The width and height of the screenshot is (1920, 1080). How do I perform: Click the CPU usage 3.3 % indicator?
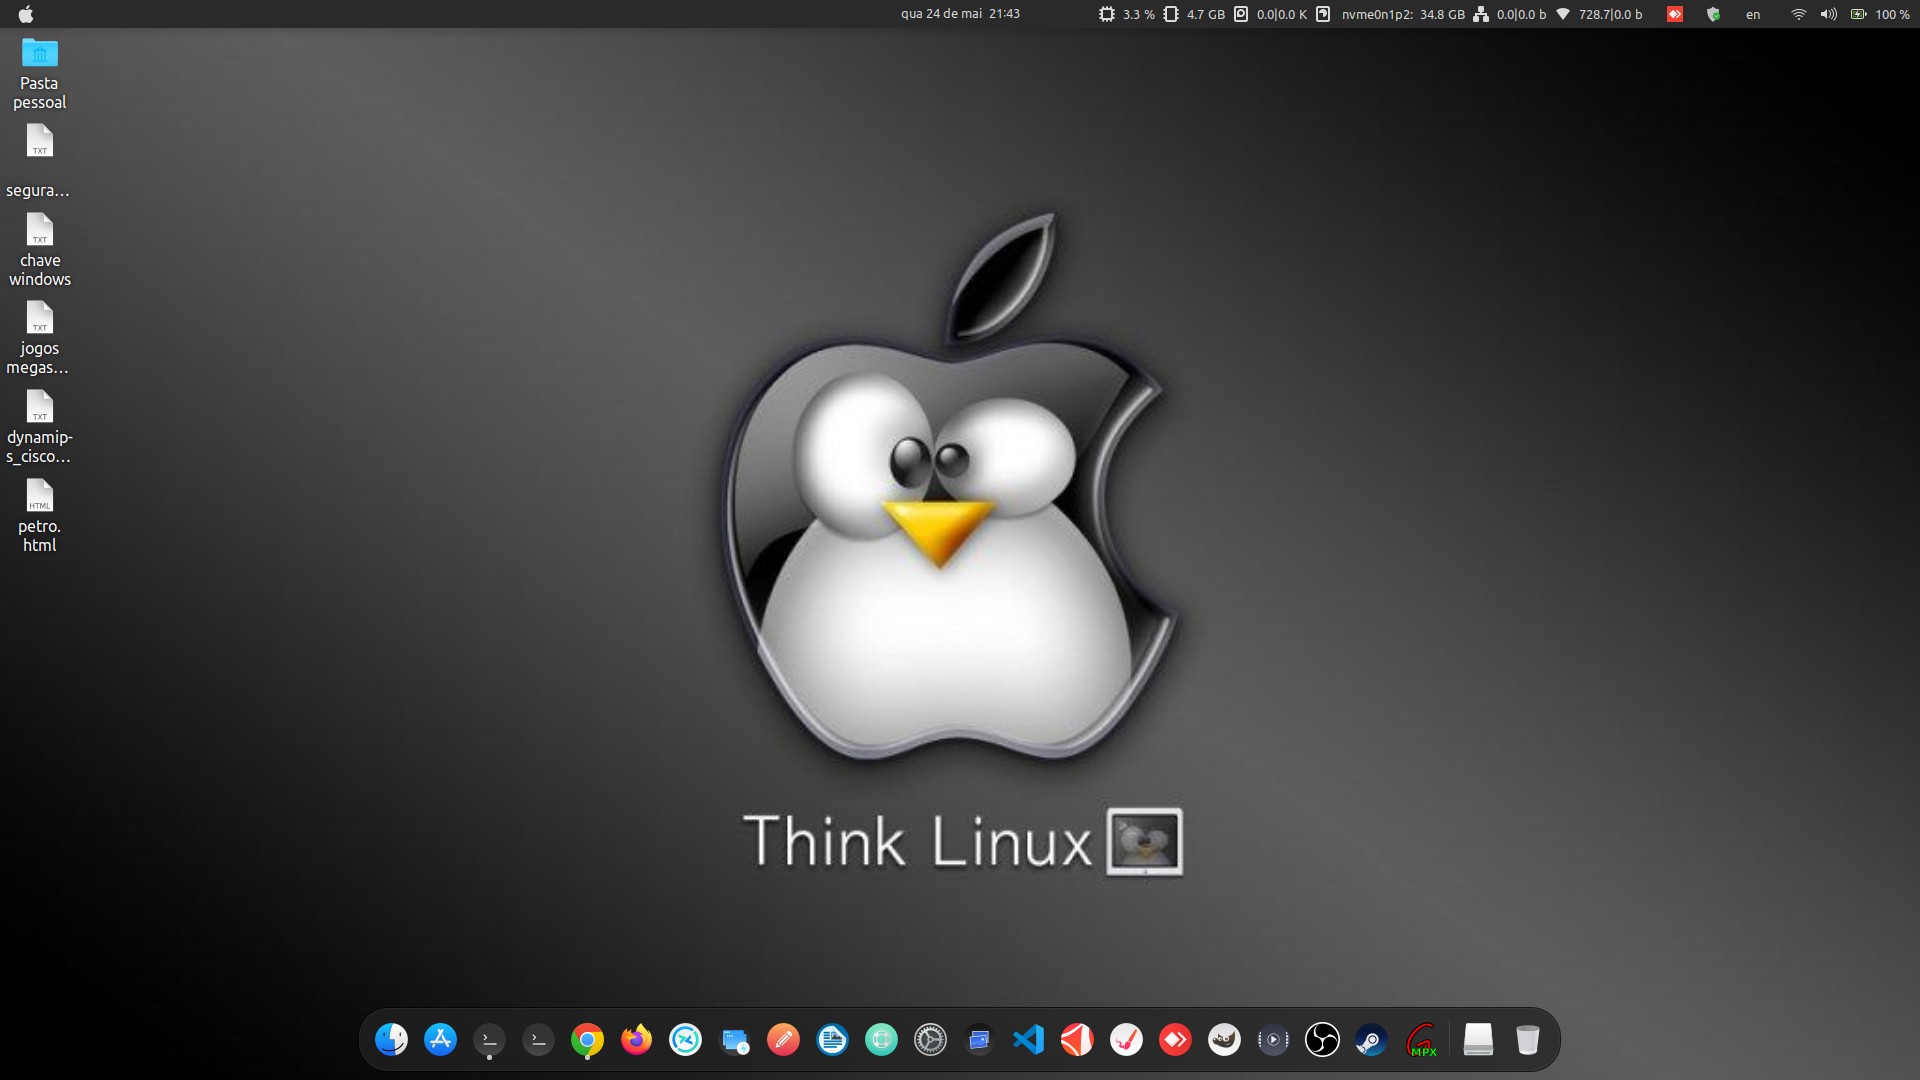pyautogui.click(x=1127, y=14)
